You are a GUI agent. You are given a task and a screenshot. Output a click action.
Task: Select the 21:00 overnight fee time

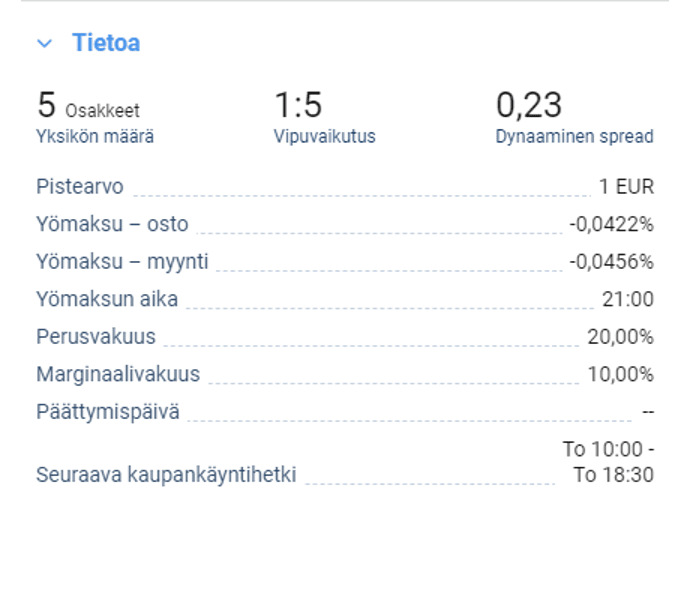tap(629, 299)
